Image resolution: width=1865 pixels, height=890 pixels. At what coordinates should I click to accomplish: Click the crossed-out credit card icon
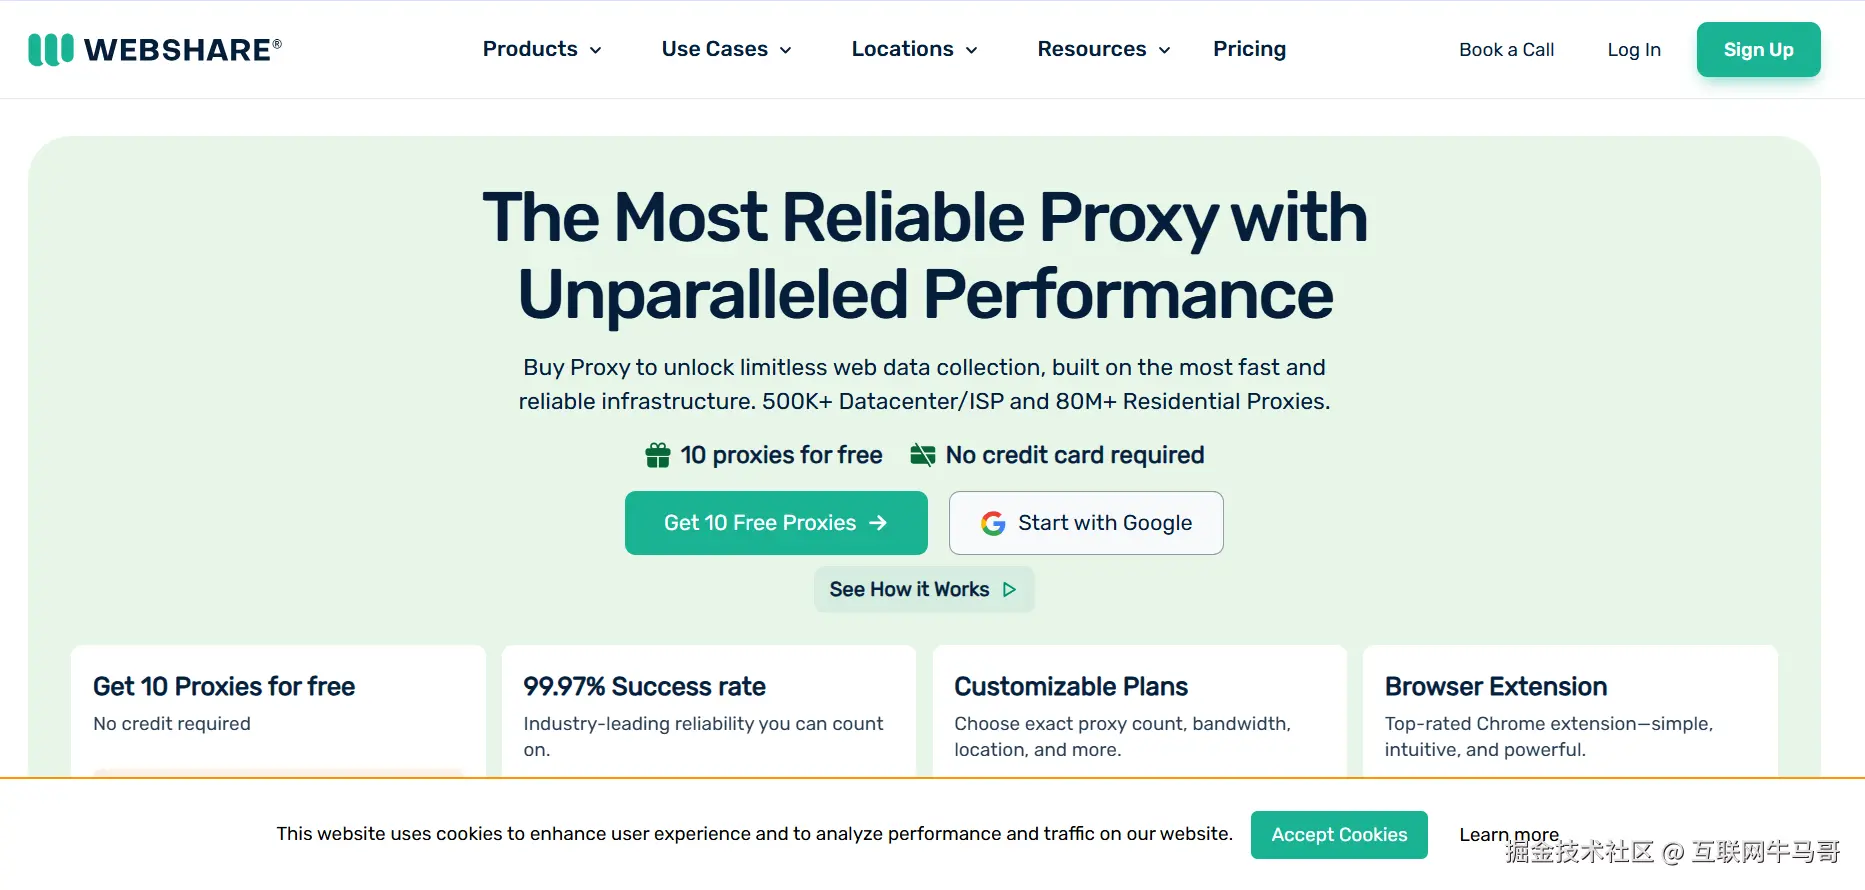tap(922, 455)
